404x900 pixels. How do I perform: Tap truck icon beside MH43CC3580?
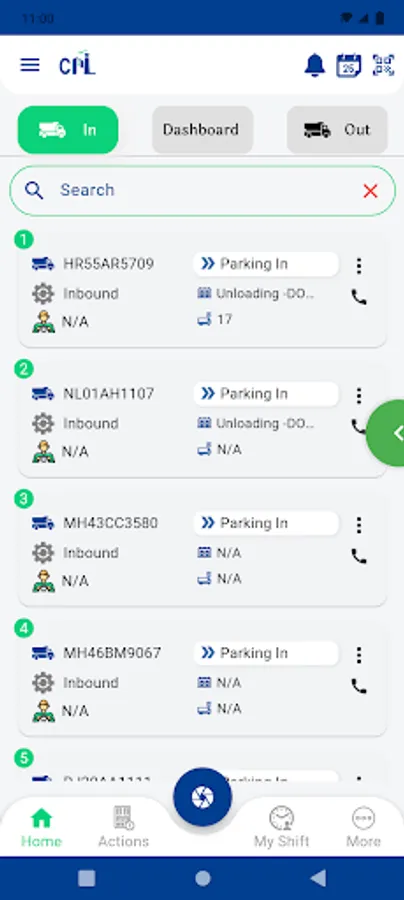[43, 523]
